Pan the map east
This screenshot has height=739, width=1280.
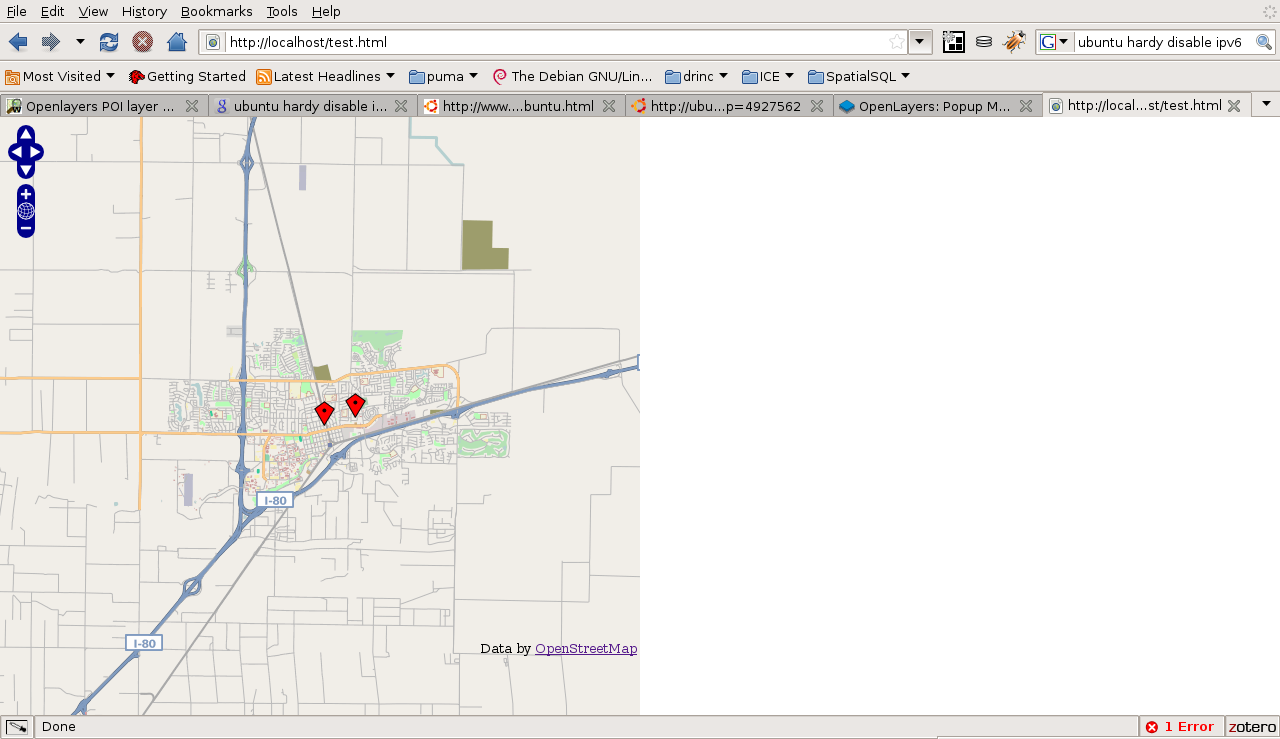point(36,152)
